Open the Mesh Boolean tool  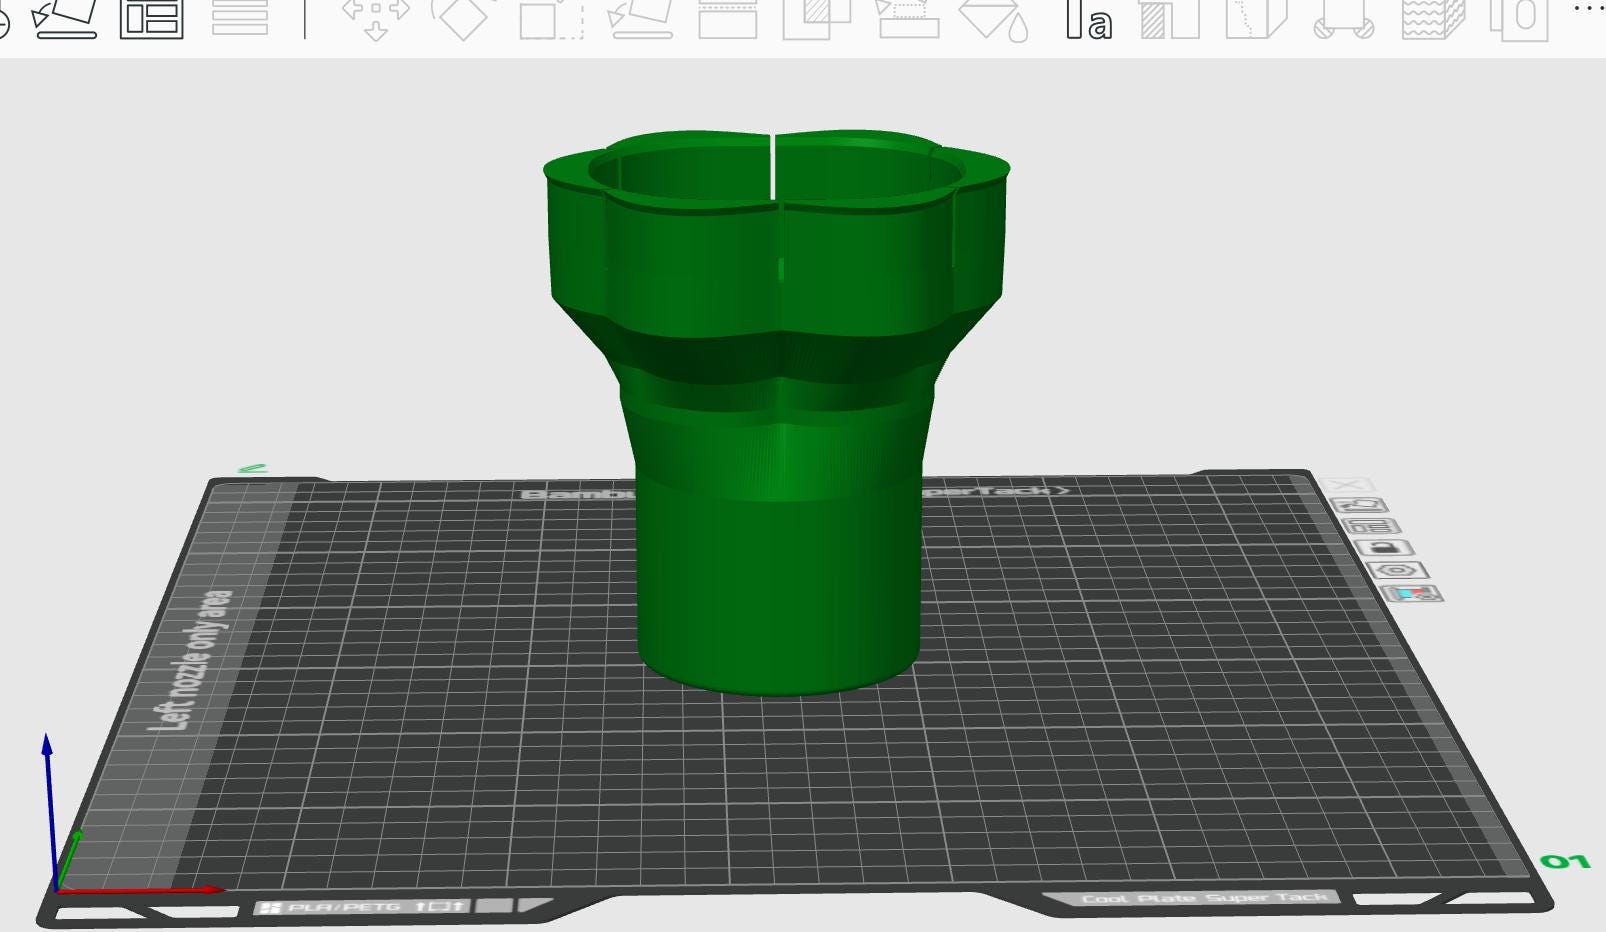tap(816, 18)
